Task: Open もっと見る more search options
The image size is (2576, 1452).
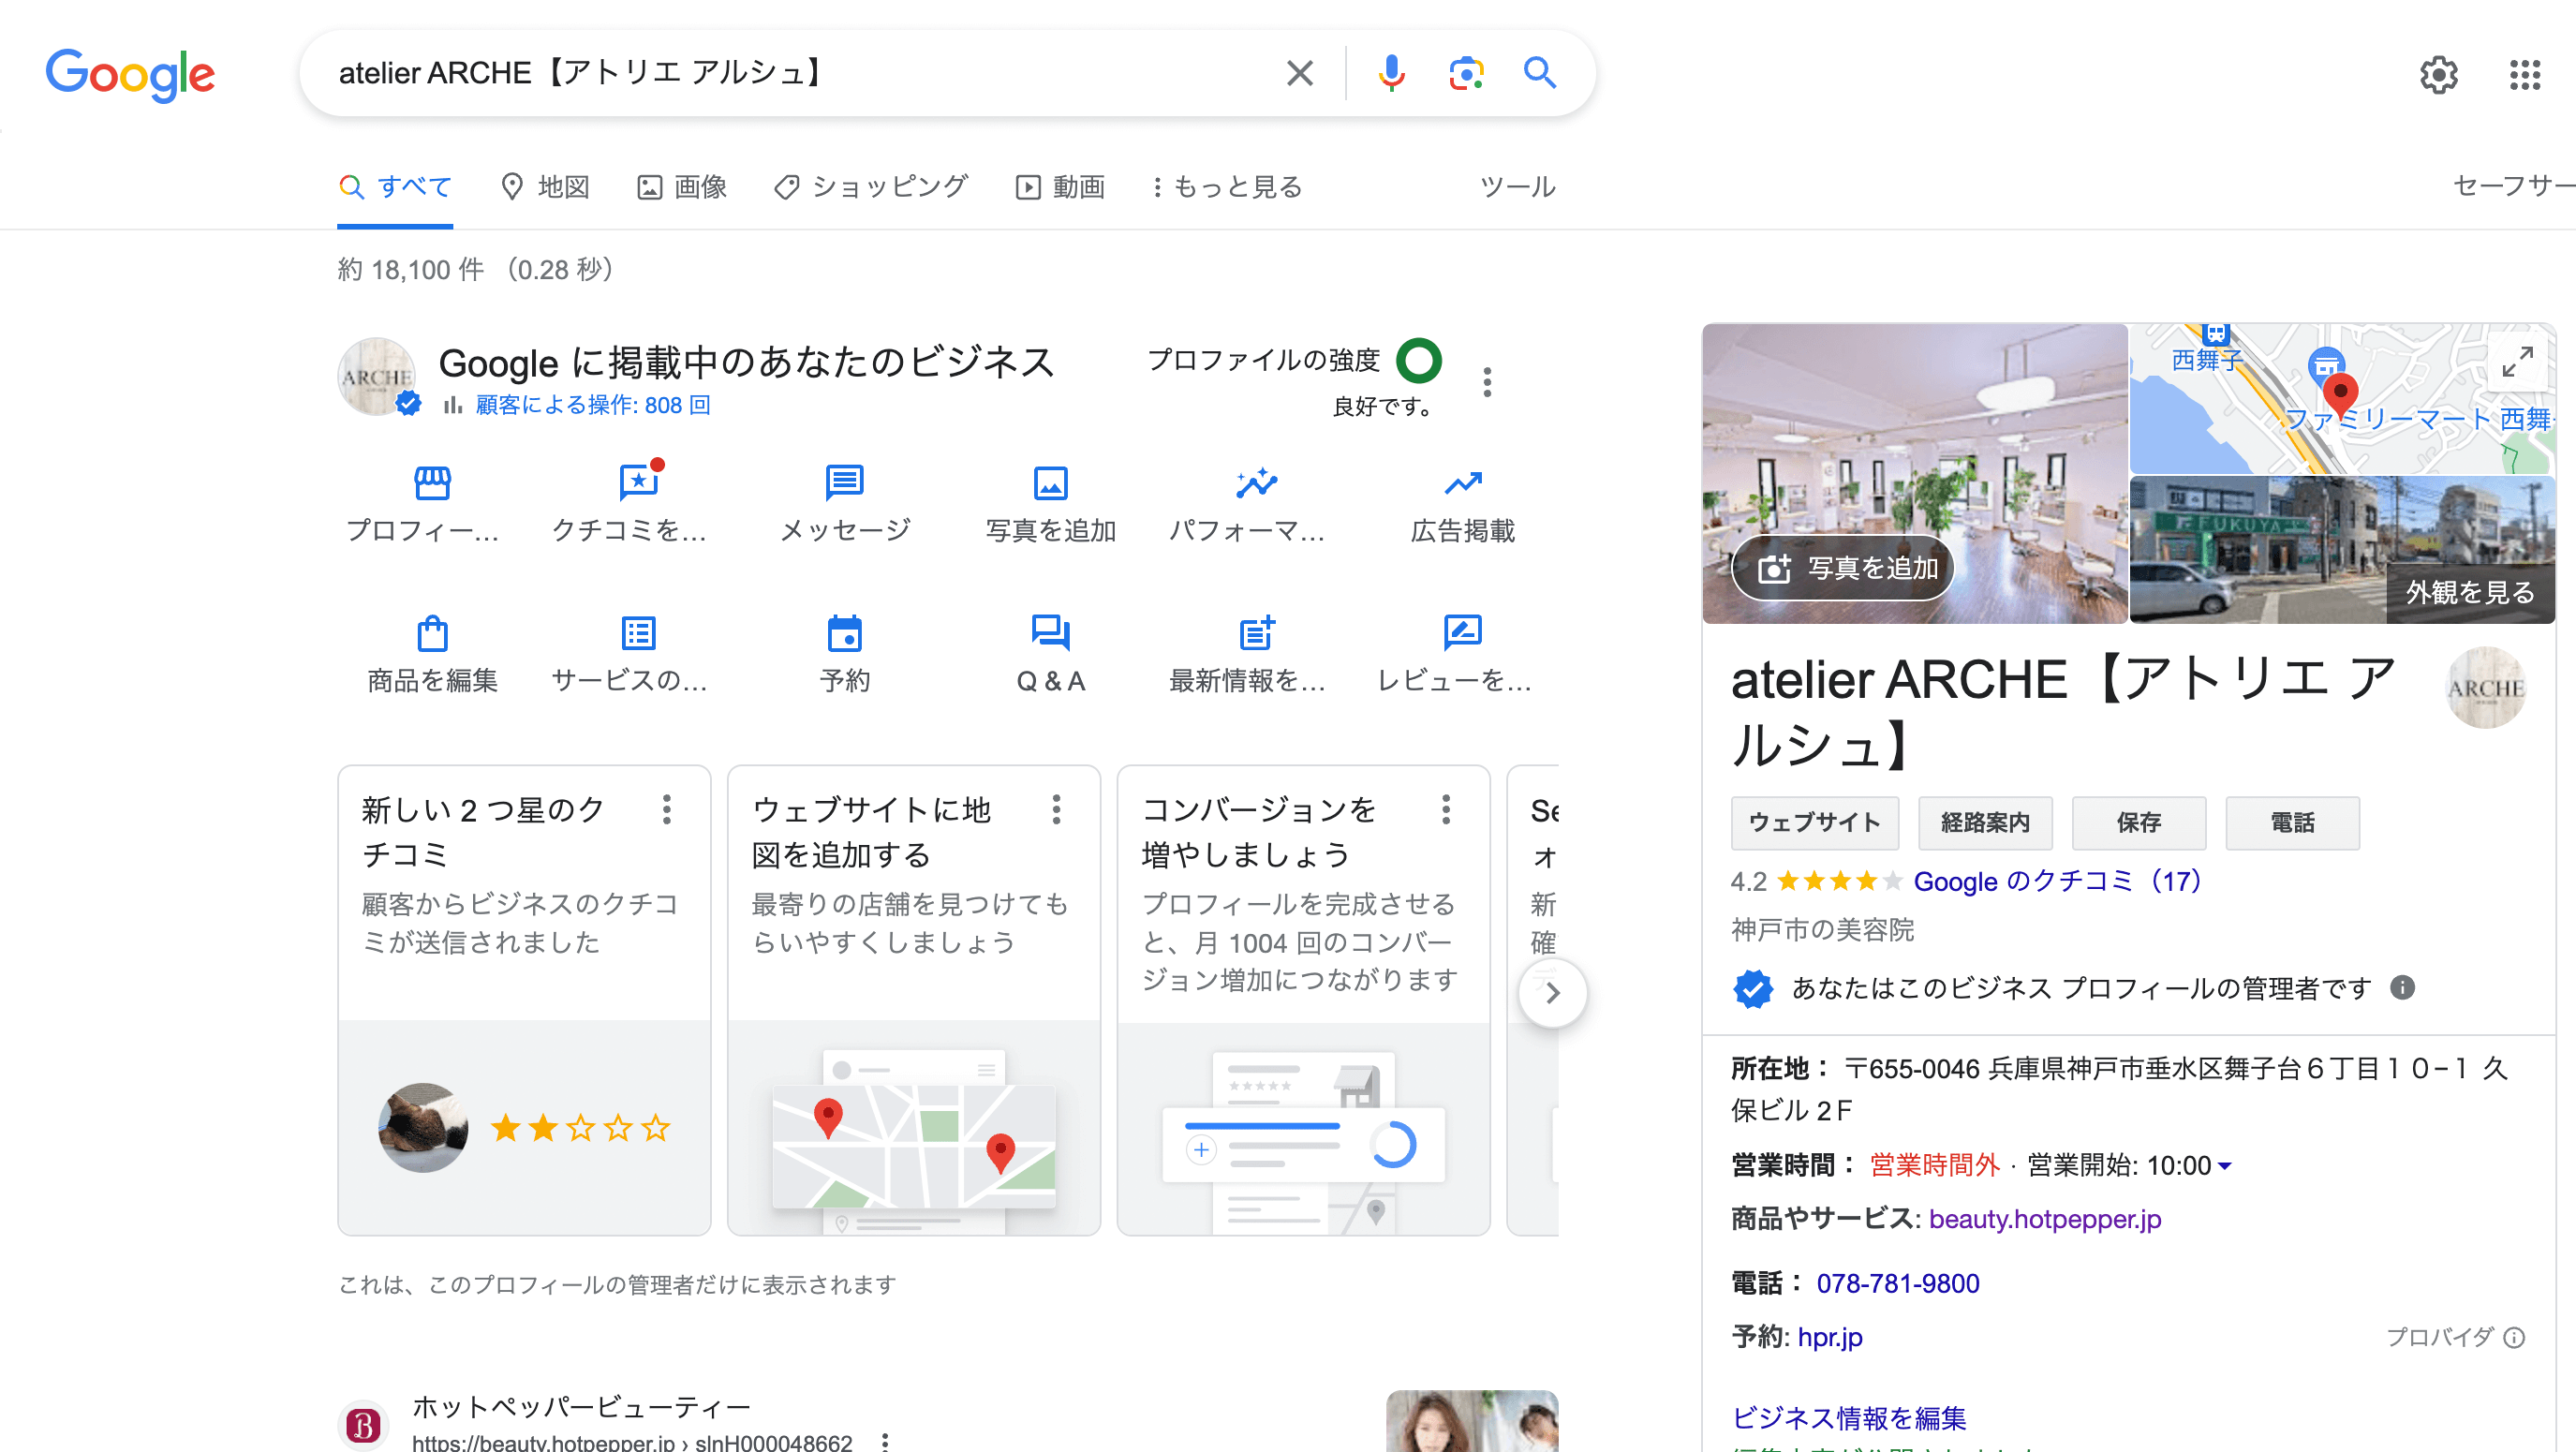Action: click(1227, 187)
